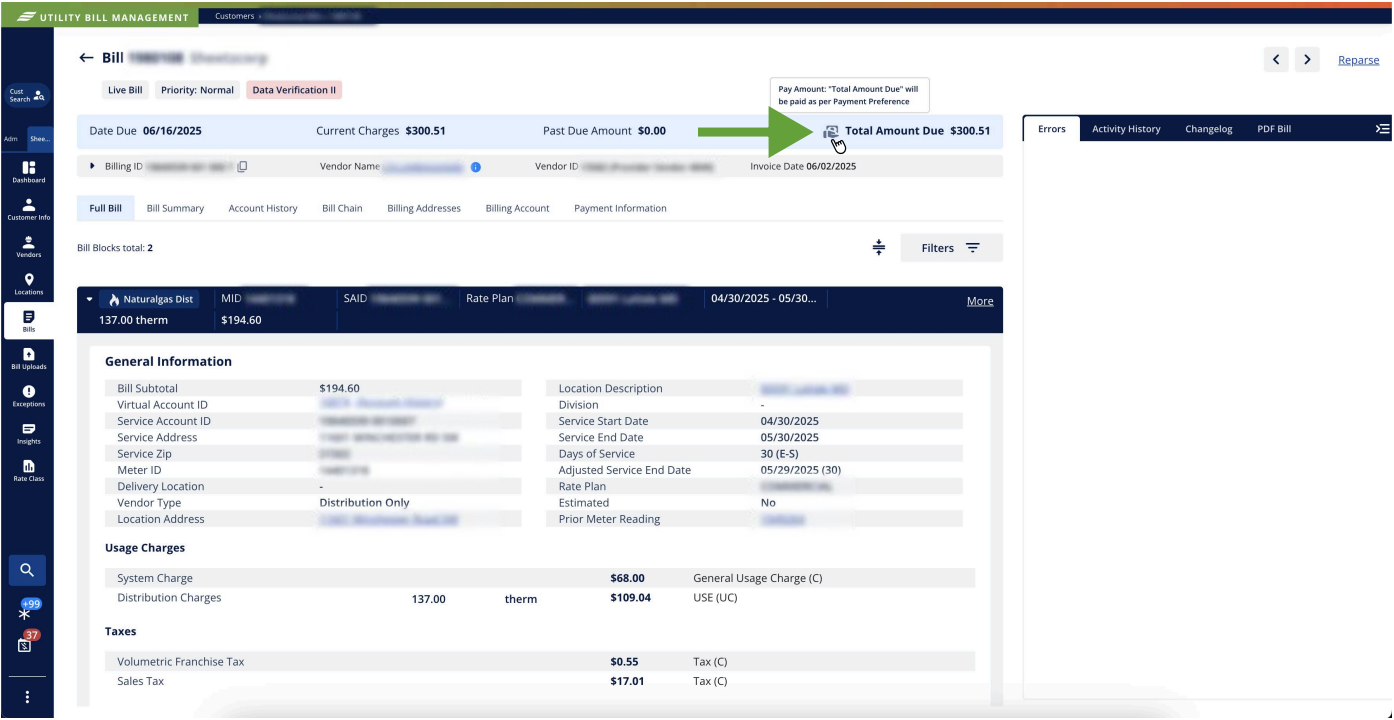Open the three-dot more menu in sidebar

click(27, 697)
